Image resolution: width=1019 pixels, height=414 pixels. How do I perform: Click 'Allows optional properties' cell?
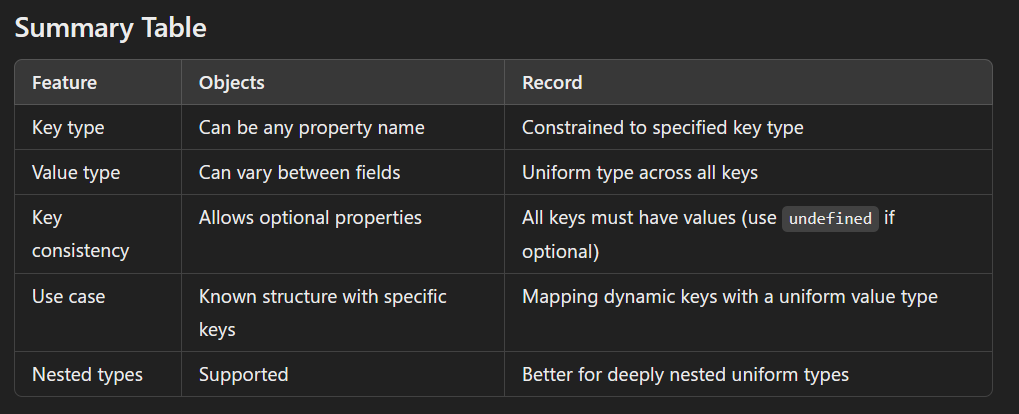310,218
